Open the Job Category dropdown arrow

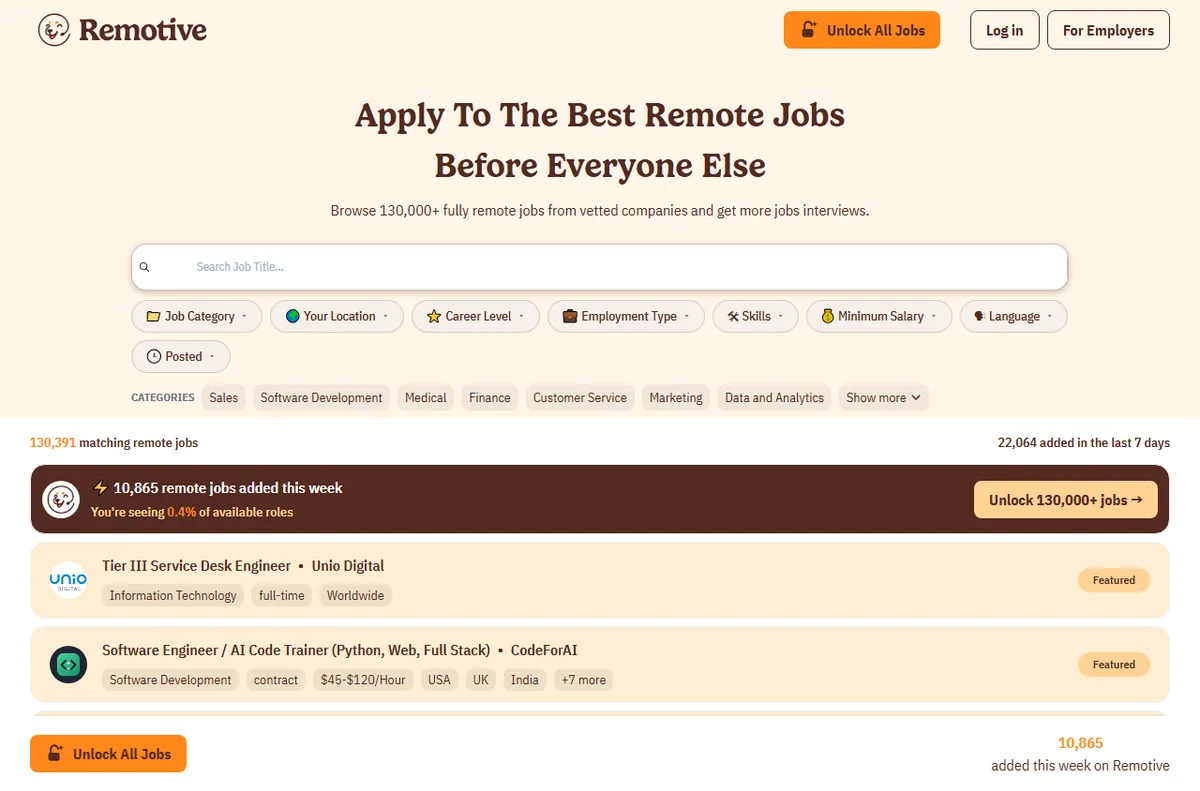click(x=246, y=316)
